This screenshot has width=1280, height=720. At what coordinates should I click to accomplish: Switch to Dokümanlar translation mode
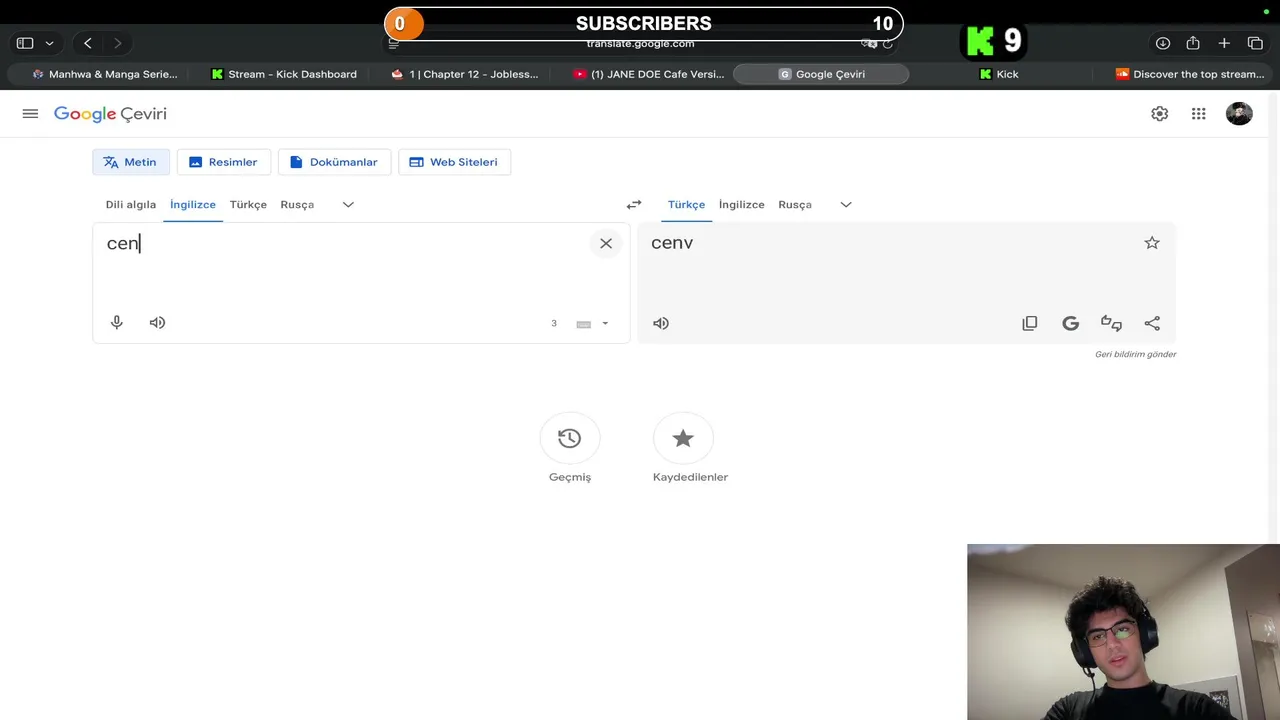pyautogui.click(x=334, y=162)
